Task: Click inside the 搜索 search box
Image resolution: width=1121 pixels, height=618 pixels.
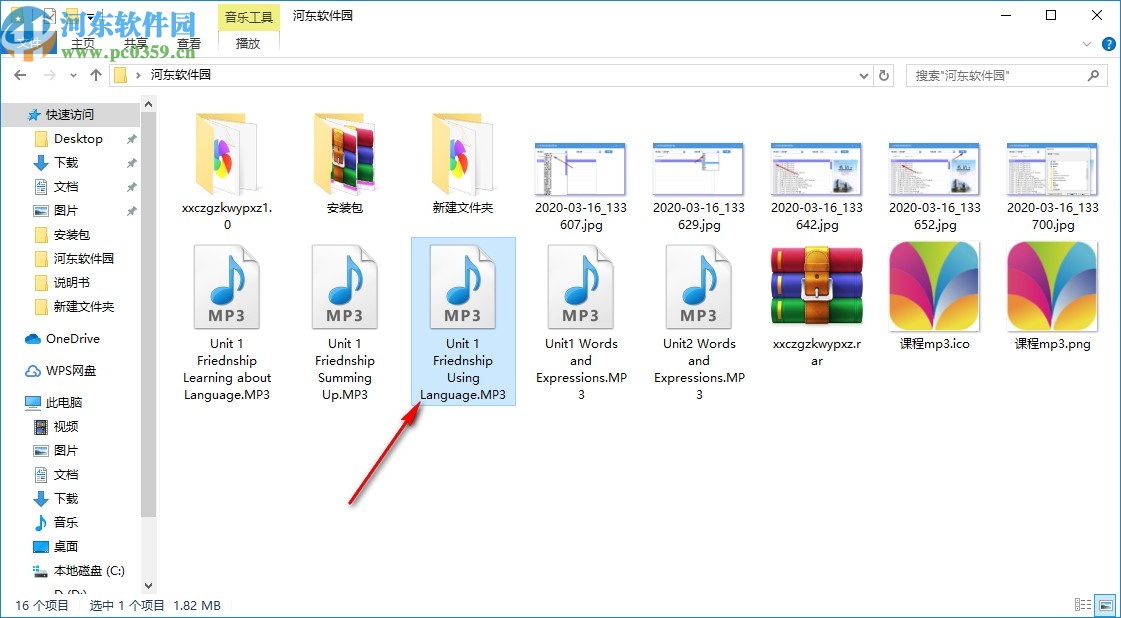Action: (1000, 75)
